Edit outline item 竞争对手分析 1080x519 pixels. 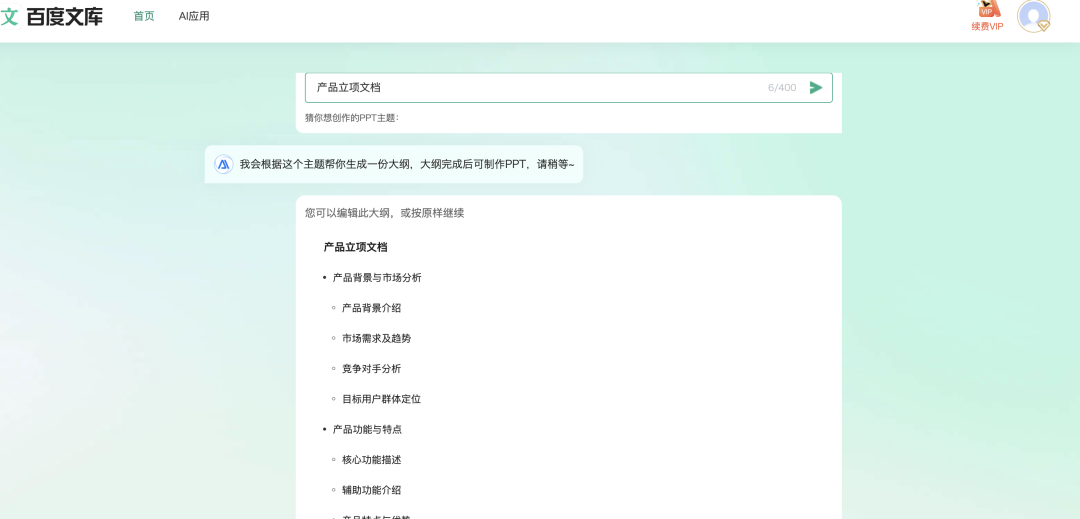point(371,368)
